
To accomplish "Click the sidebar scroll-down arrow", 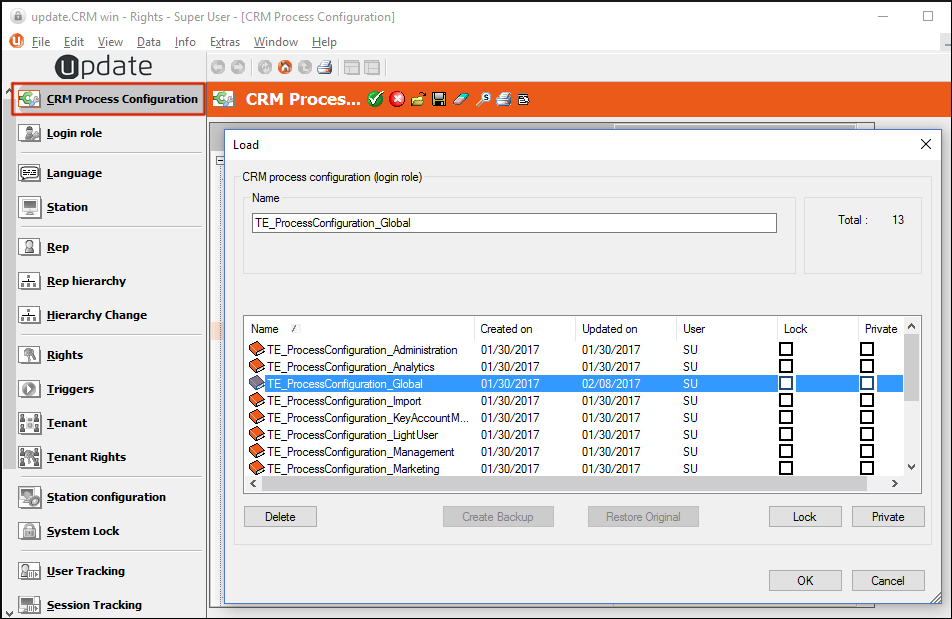I will (8, 612).
